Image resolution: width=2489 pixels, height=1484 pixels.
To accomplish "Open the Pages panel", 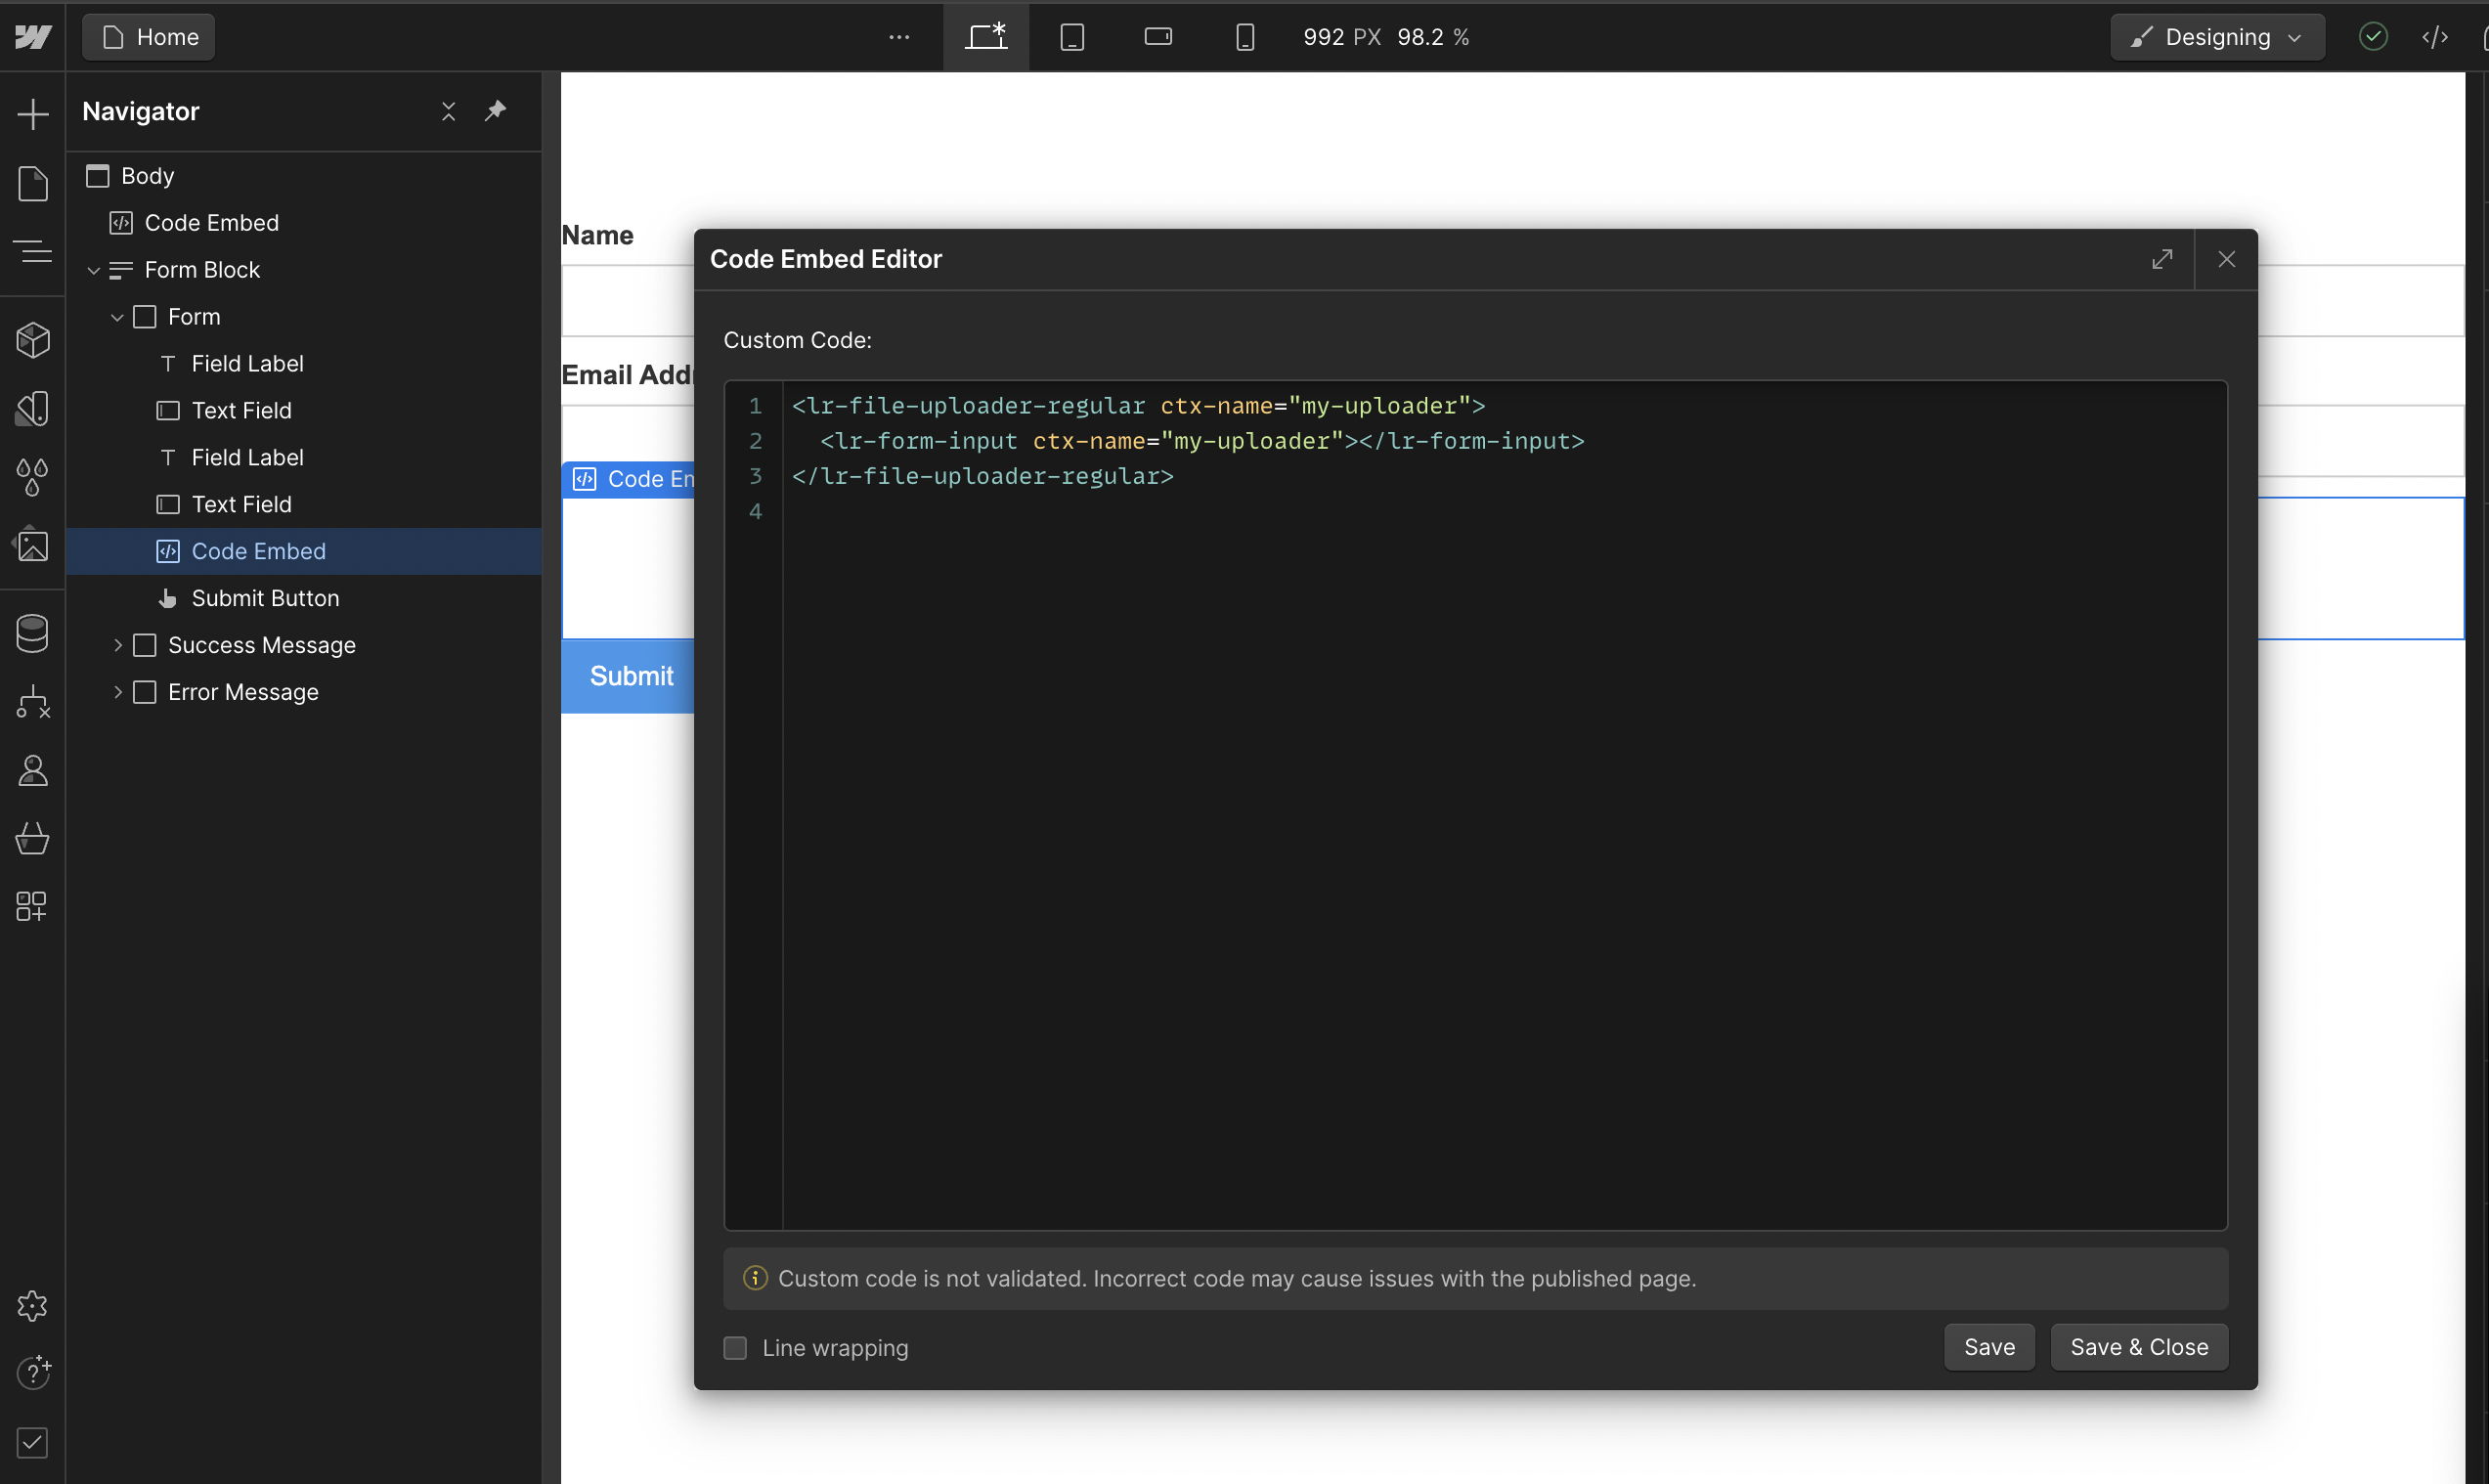I will point(33,183).
